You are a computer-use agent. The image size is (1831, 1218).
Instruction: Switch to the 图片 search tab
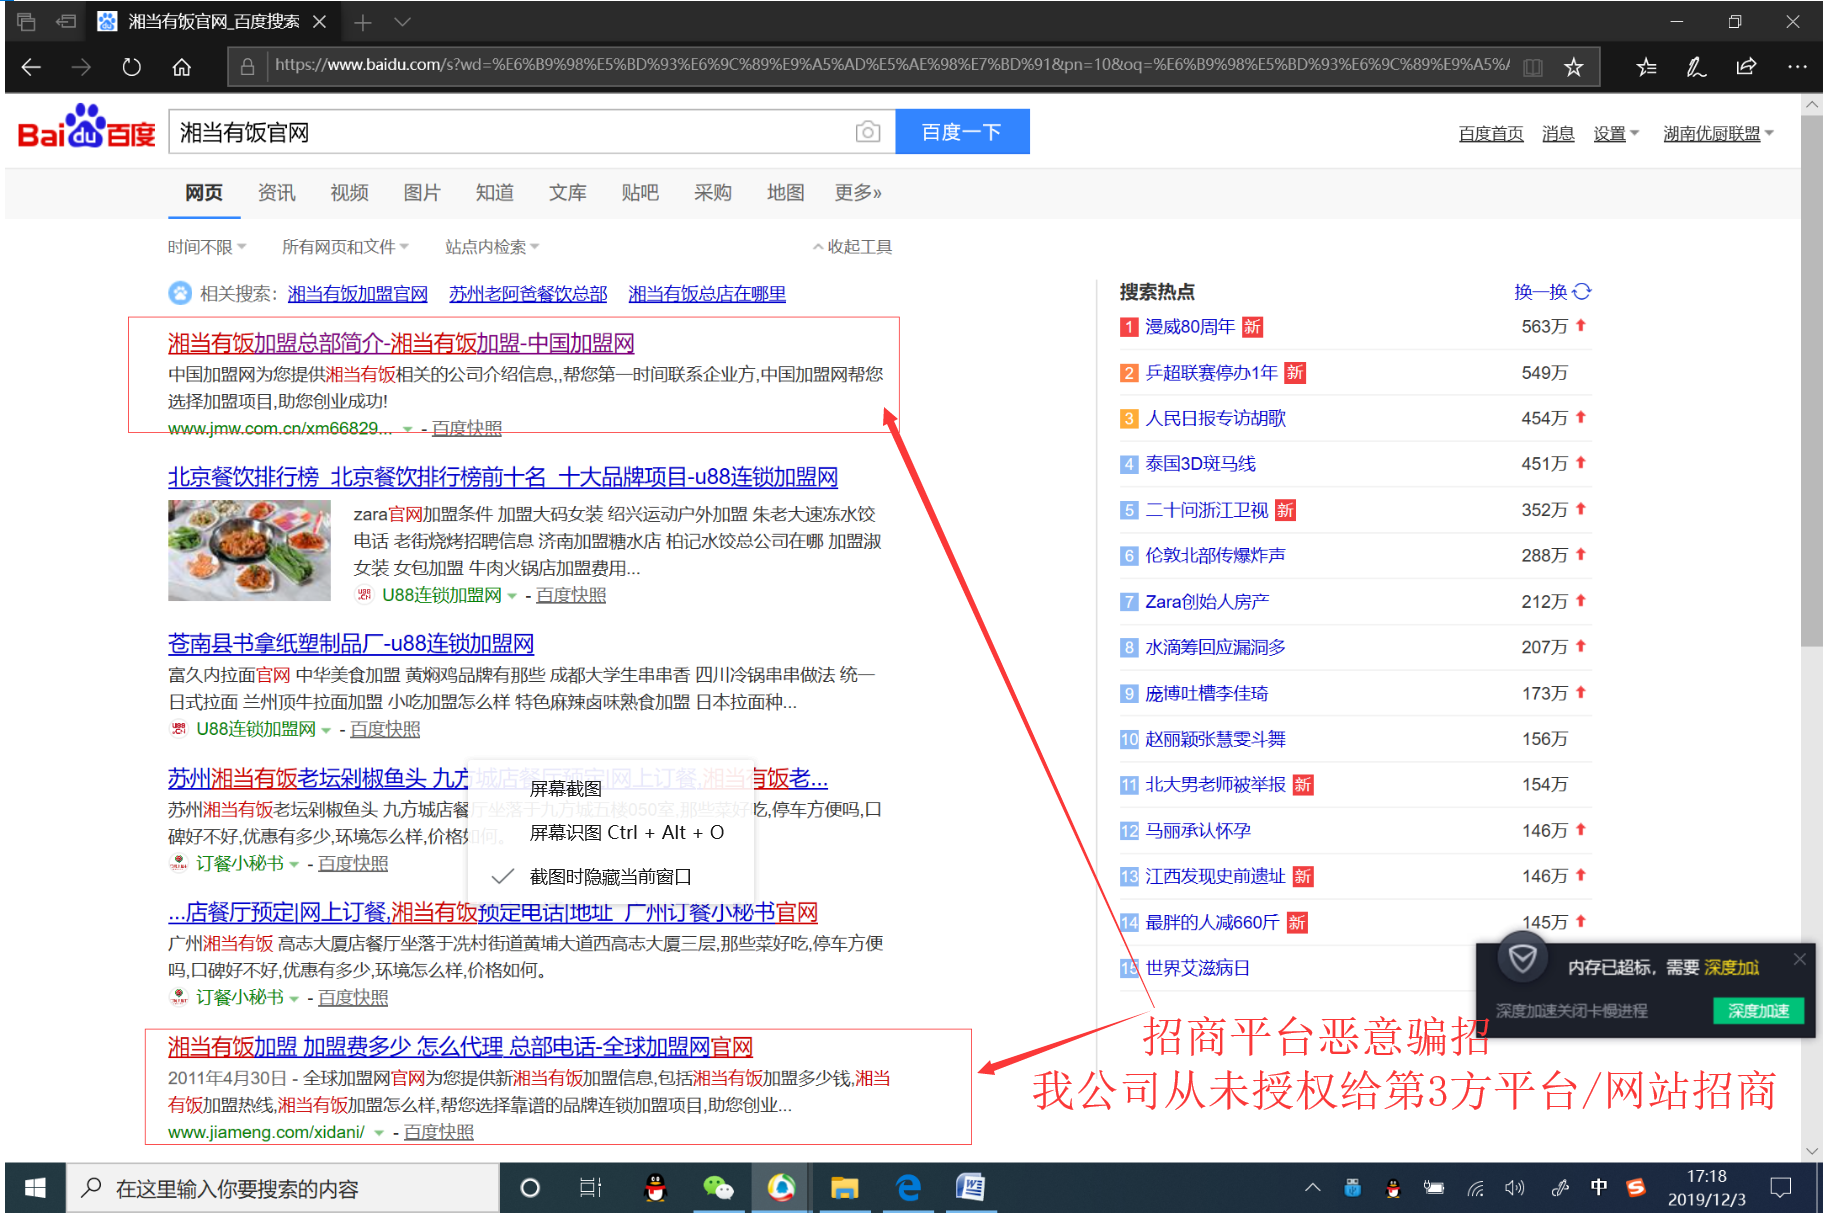click(421, 193)
